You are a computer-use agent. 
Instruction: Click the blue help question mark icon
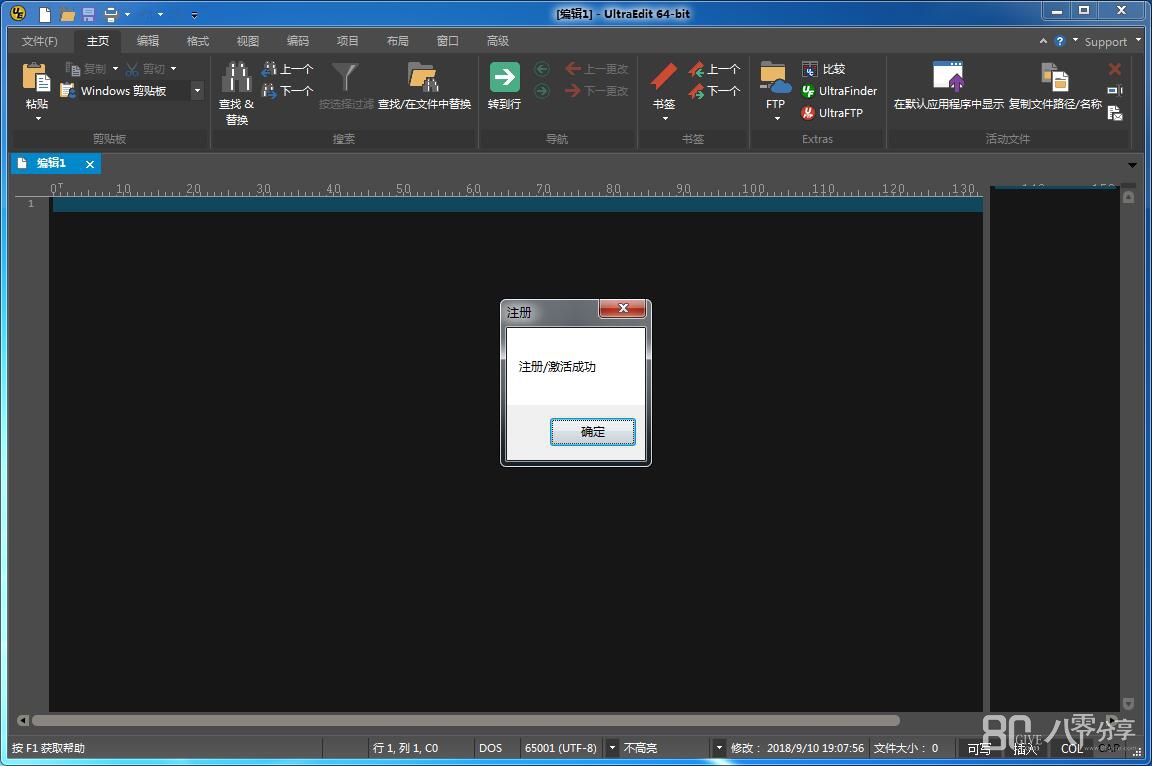click(x=1059, y=41)
